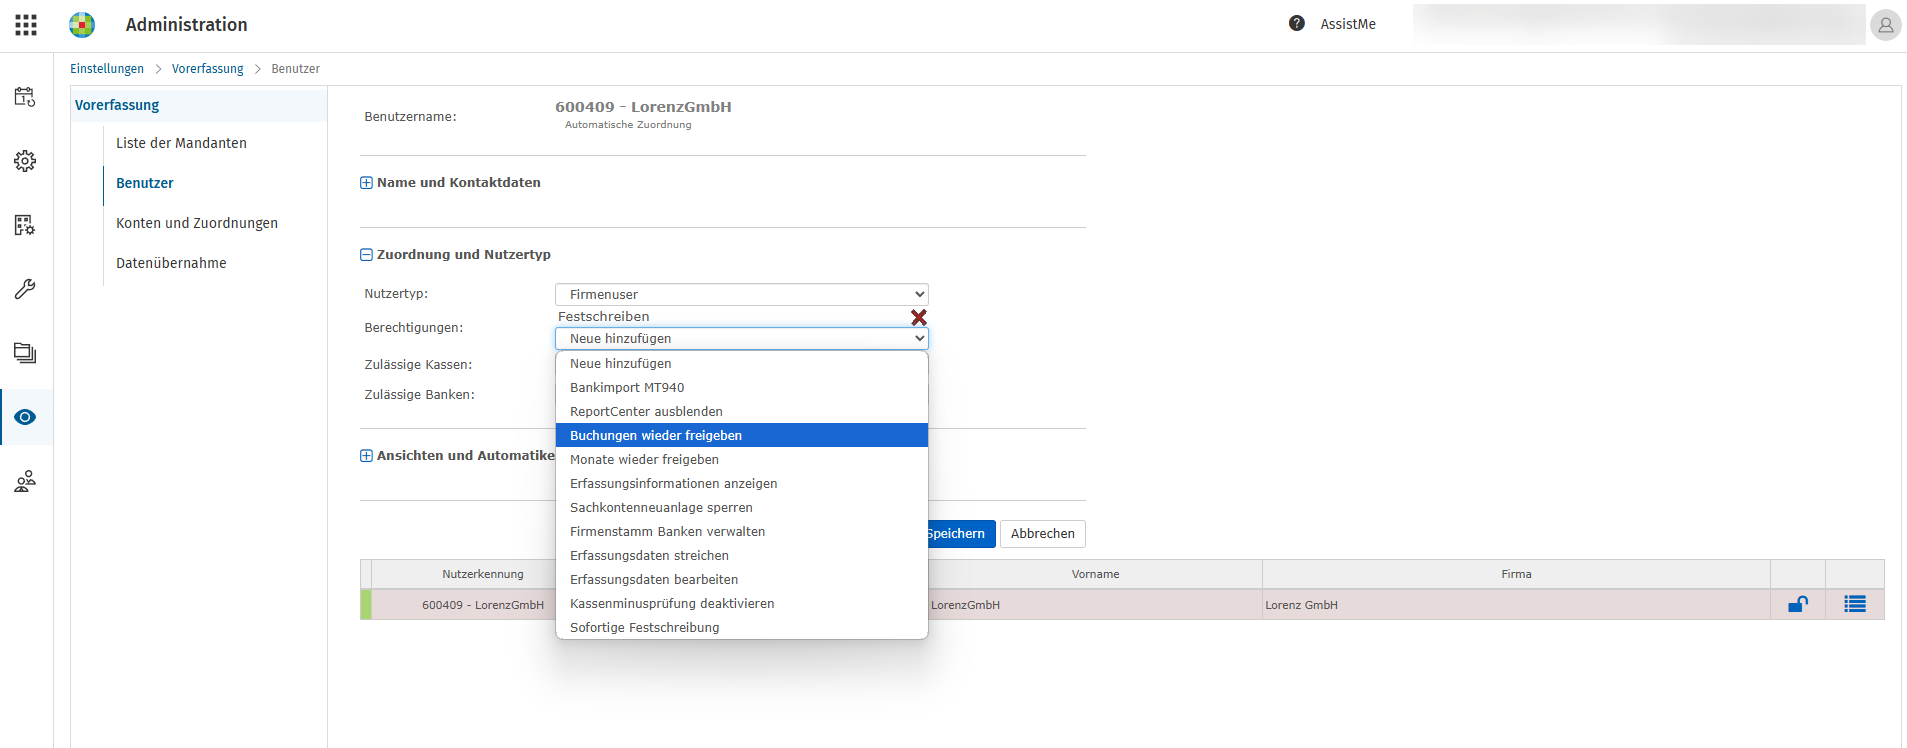Screen dimensions: 1907x748
Task: Expand the Name und Kontaktdaten section
Action: (x=366, y=183)
